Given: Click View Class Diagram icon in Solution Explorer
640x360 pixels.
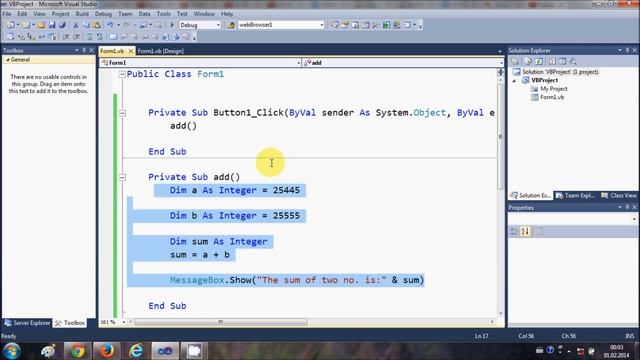Looking at the screenshot, I should (x=573, y=61).
